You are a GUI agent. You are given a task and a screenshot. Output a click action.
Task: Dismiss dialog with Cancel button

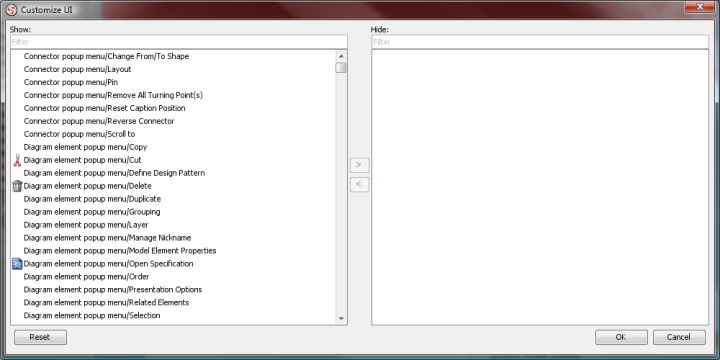(x=679, y=337)
